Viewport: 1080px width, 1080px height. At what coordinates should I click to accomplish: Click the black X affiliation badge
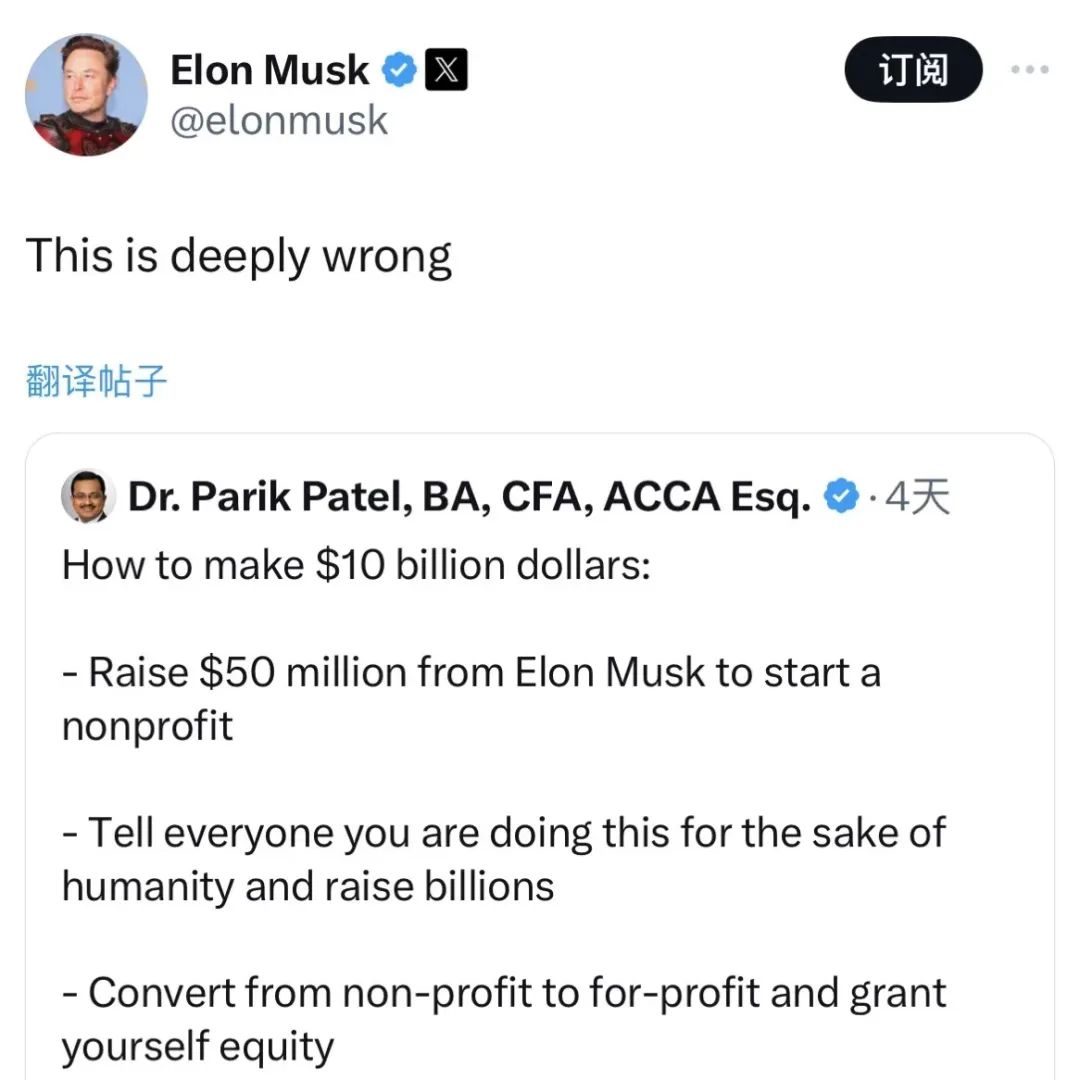point(446,71)
